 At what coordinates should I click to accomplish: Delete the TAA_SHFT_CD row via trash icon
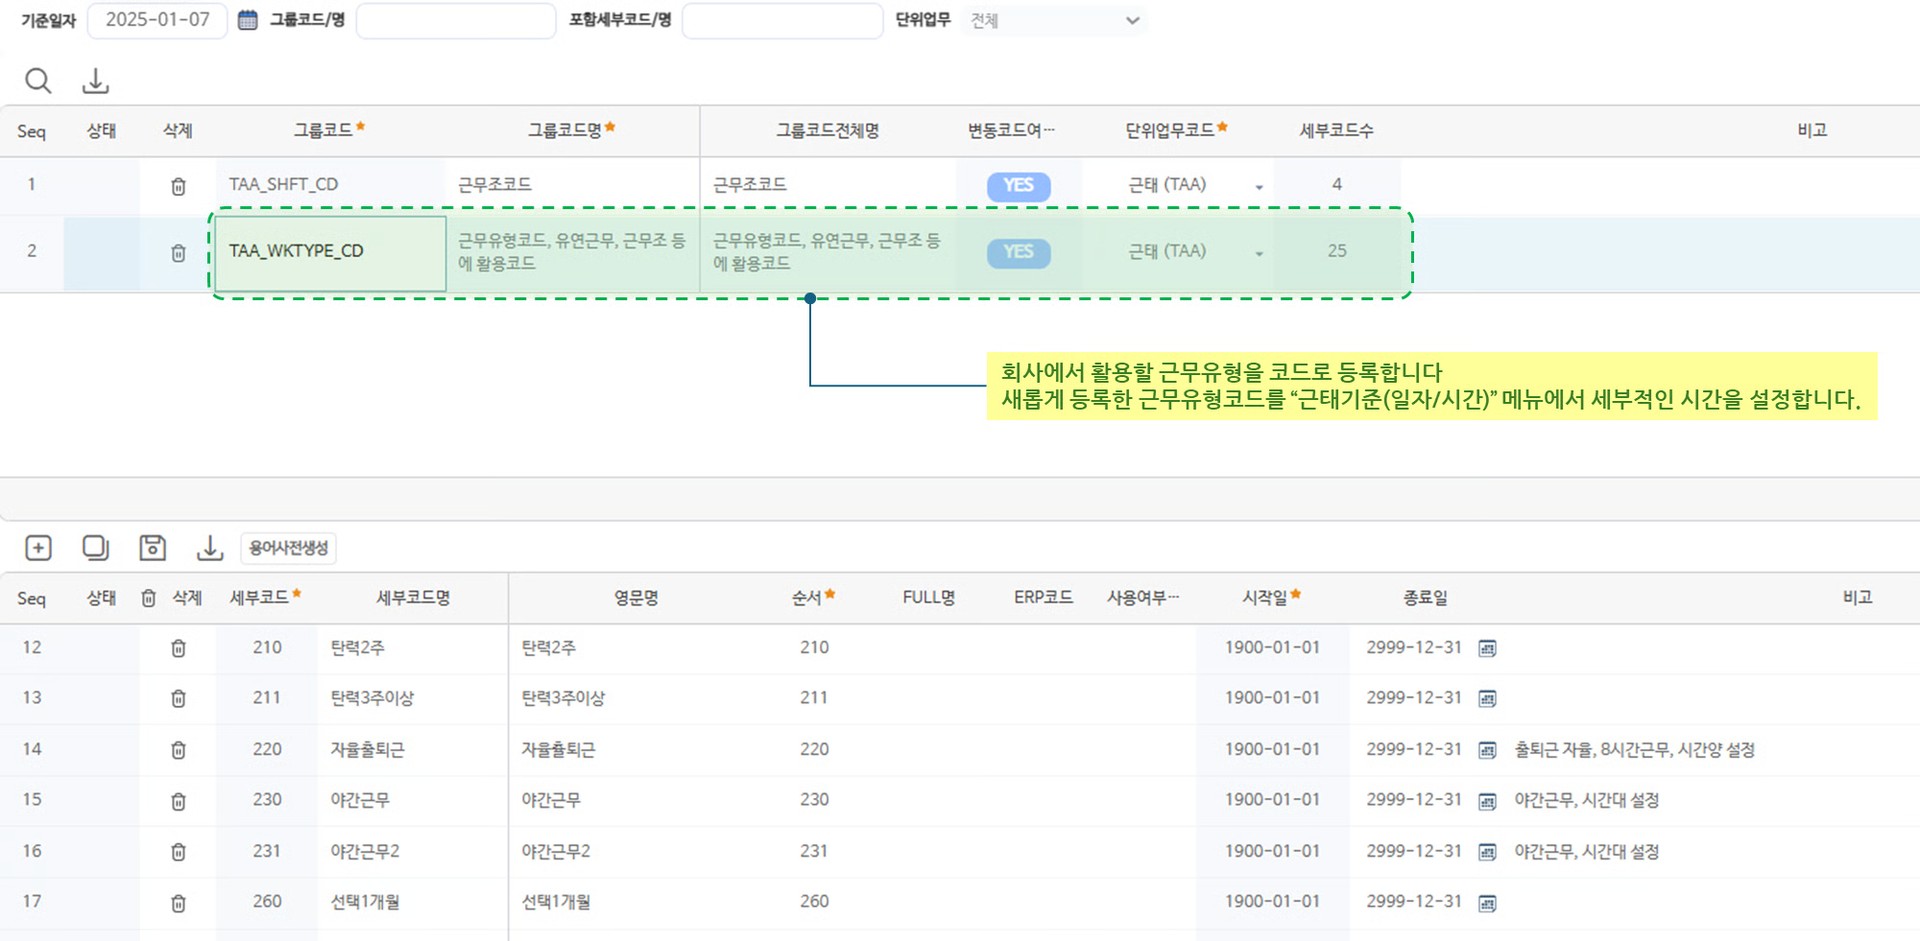[x=178, y=186]
